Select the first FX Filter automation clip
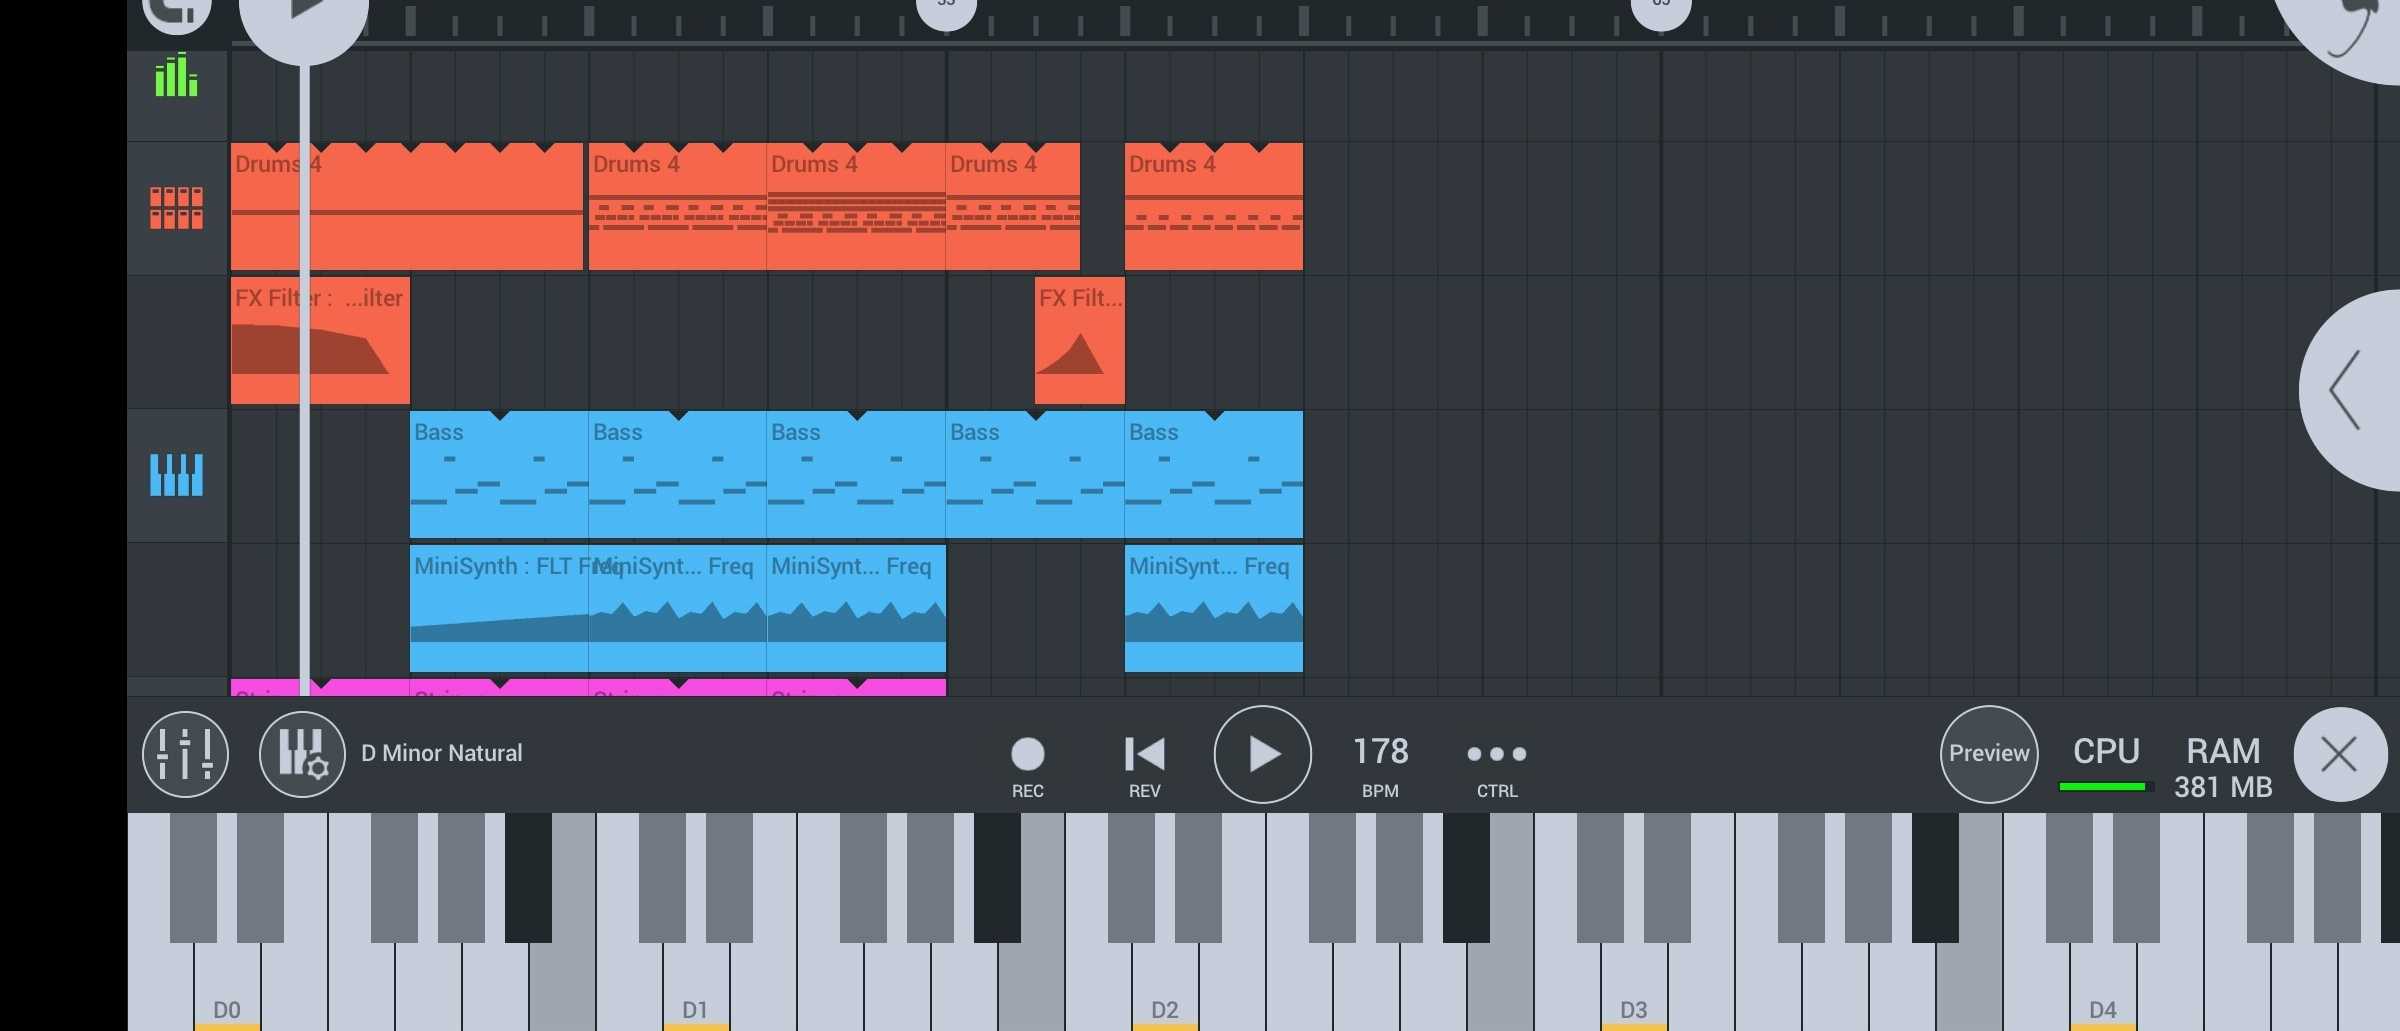The image size is (2400, 1031). pos(320,341)
